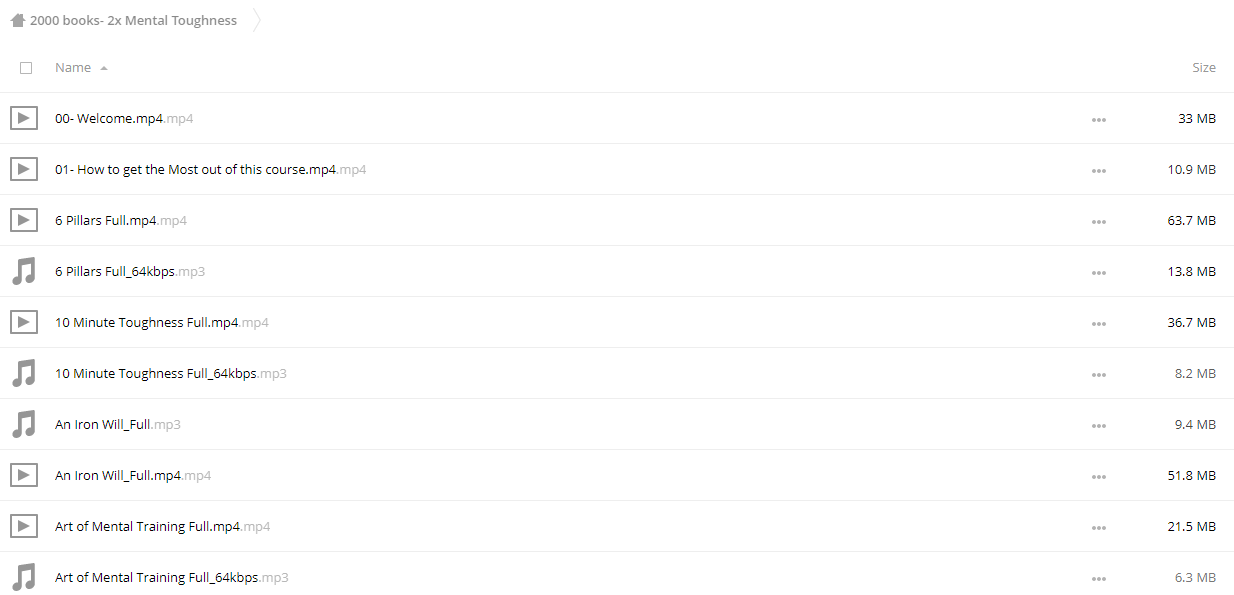This screenshot has width=1234, height=595.
Task: Click the Name column header
Action: point(73,68)
